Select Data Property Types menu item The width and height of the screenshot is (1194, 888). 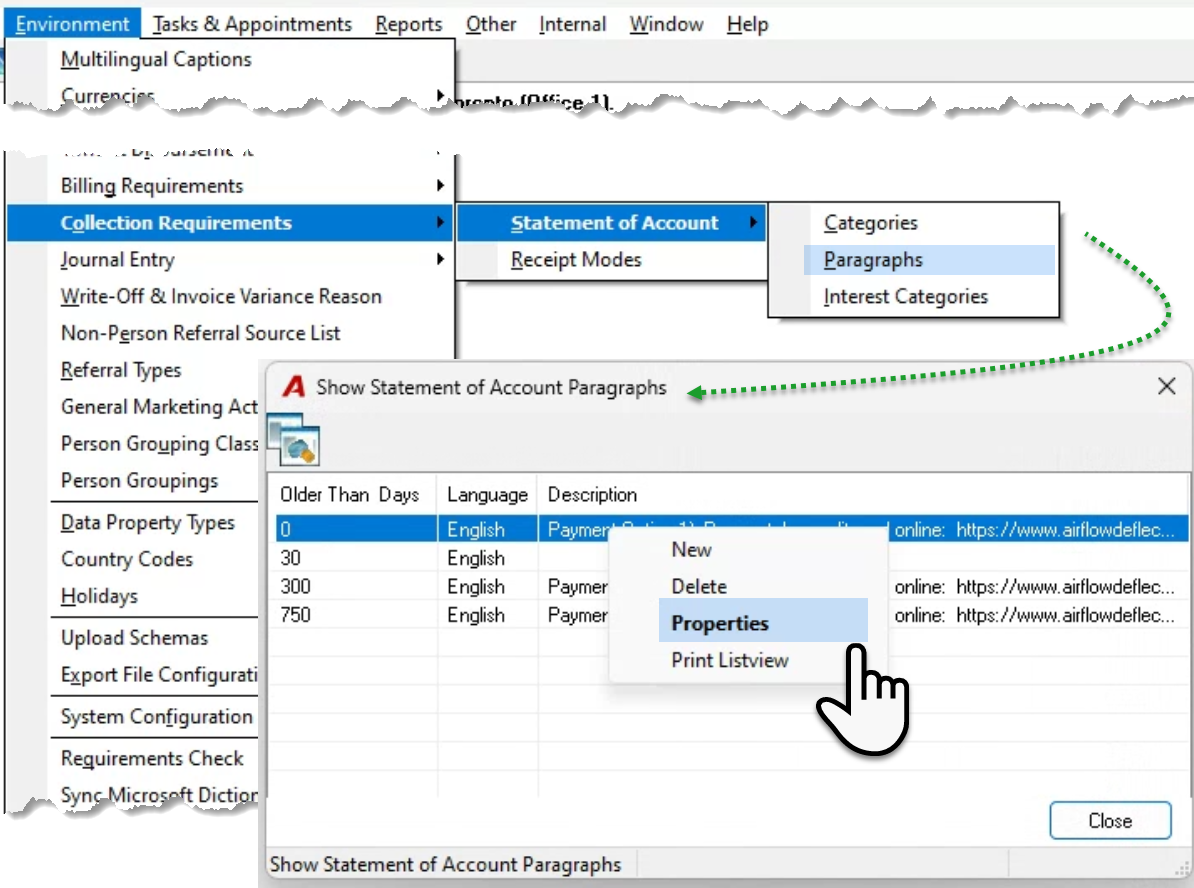click(x=133, y=523)
